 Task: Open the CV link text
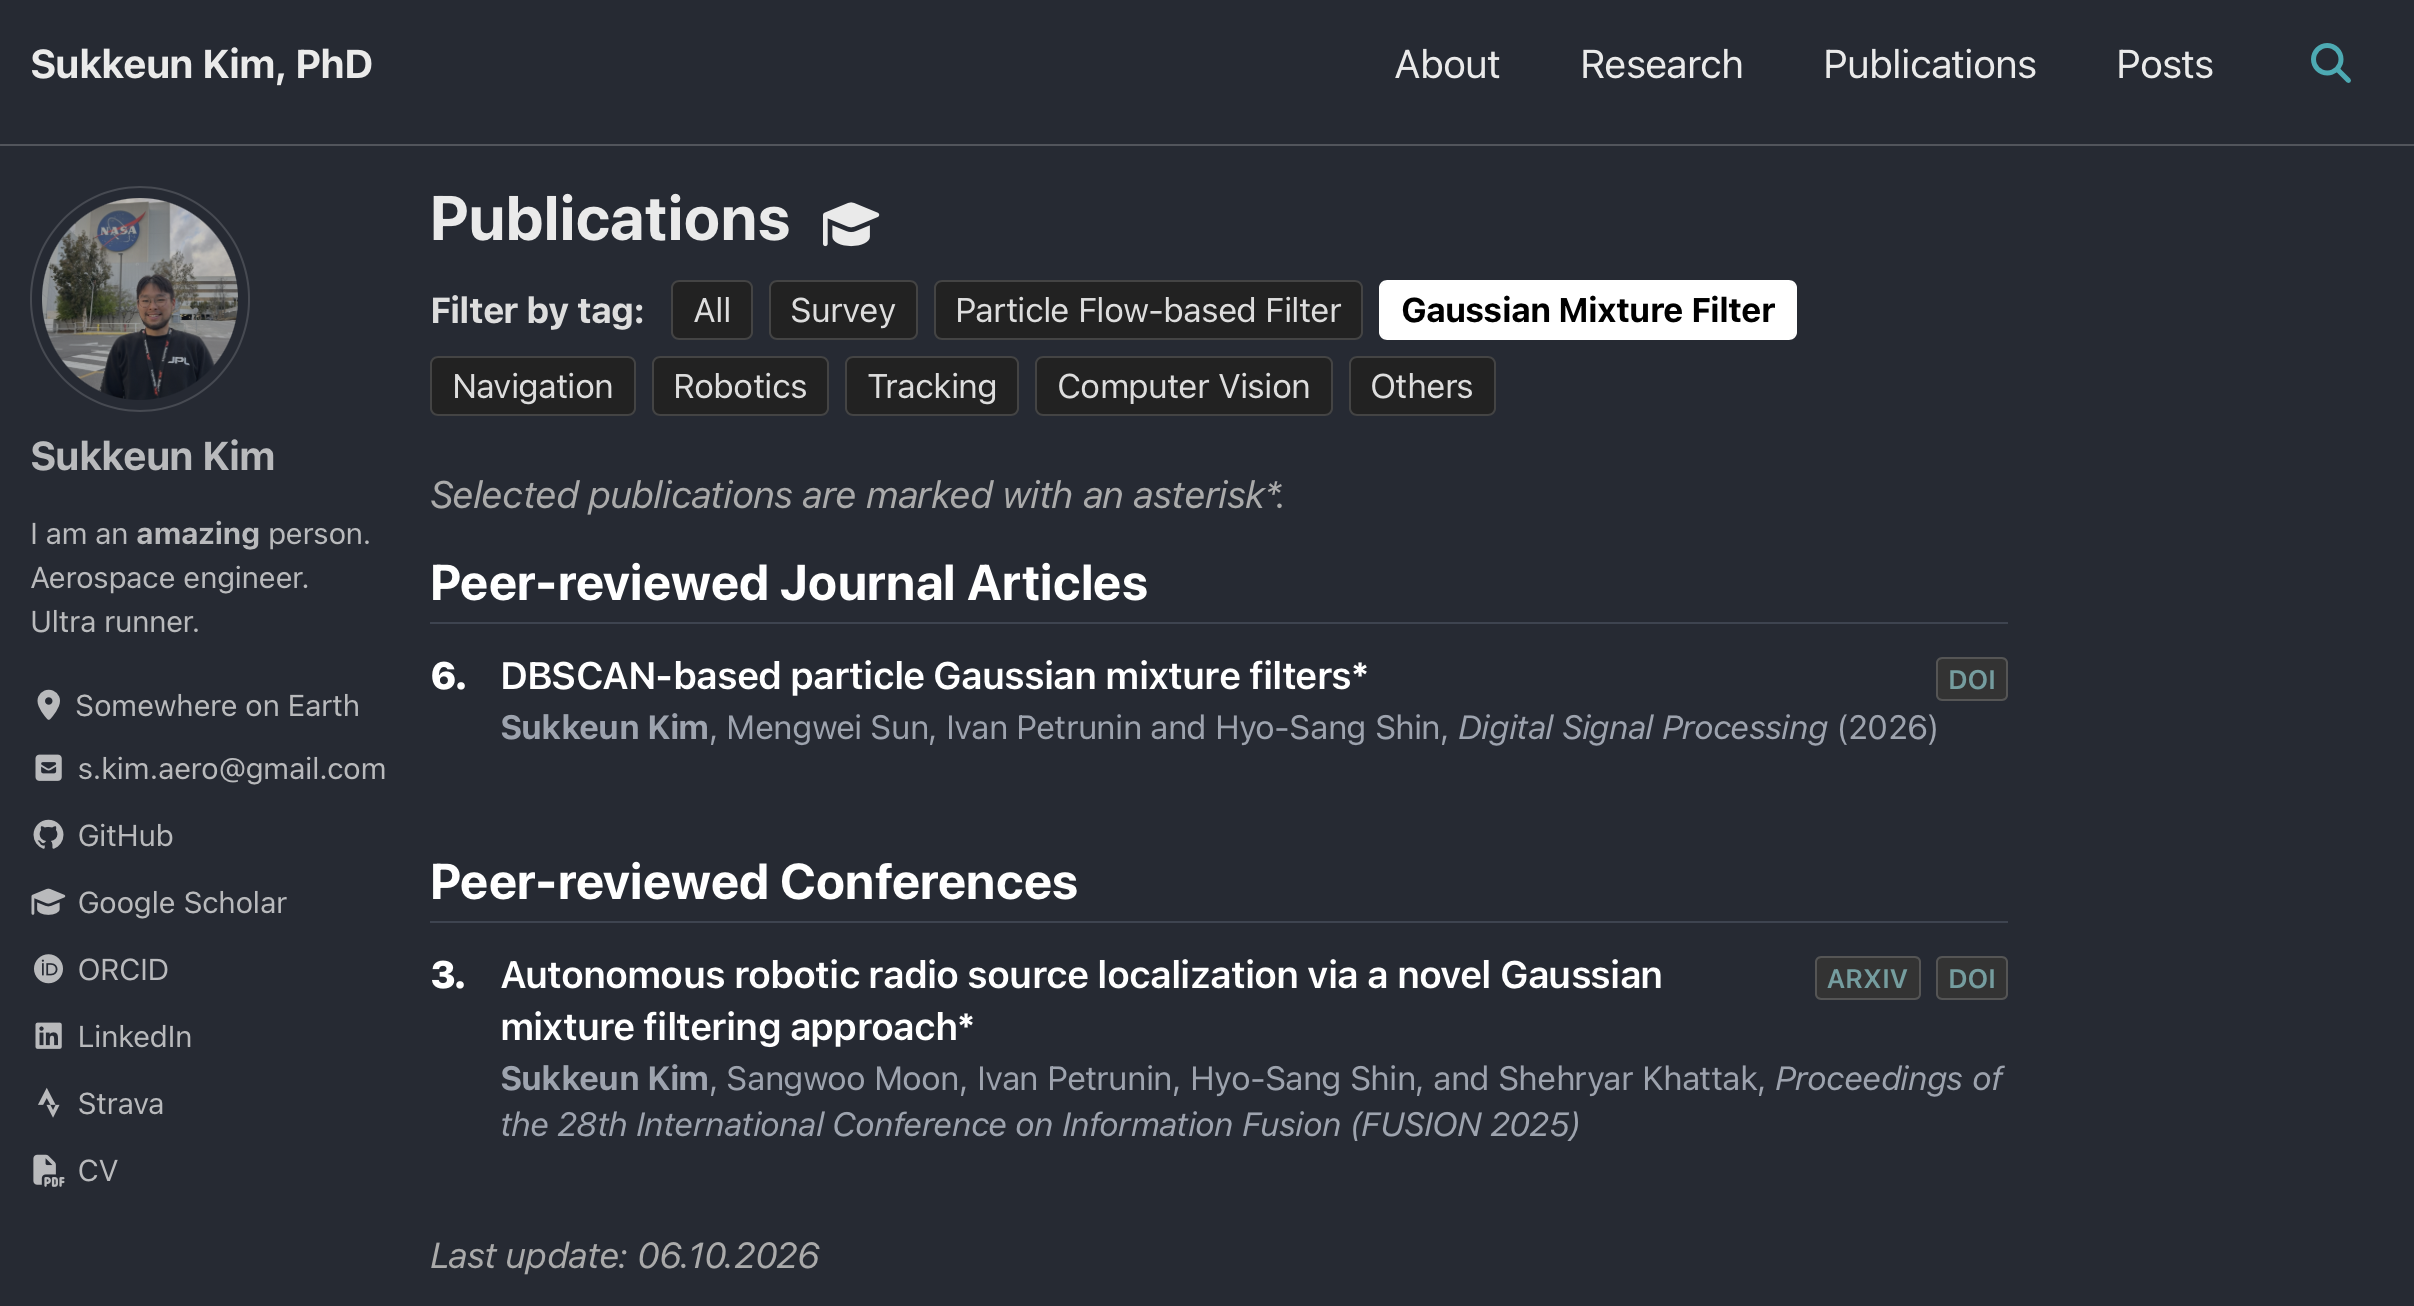tap(98, 1170)
